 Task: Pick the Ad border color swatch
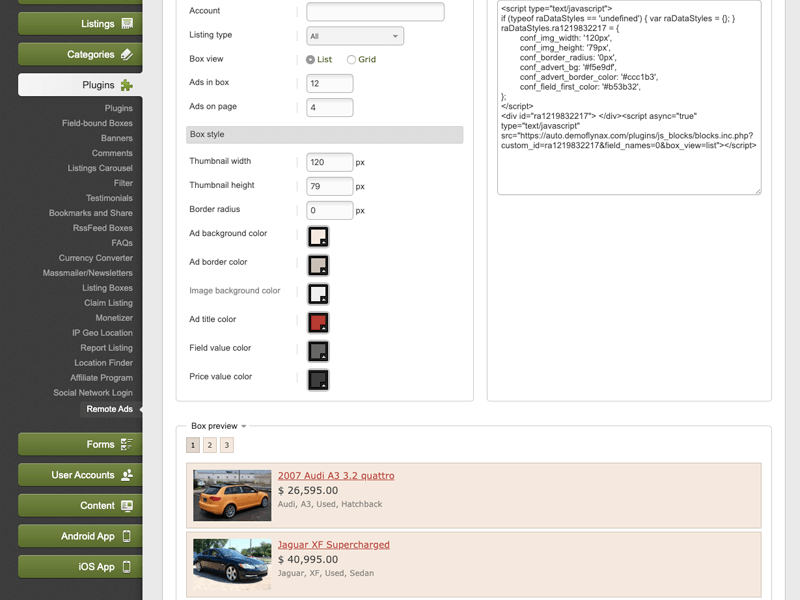318,265
